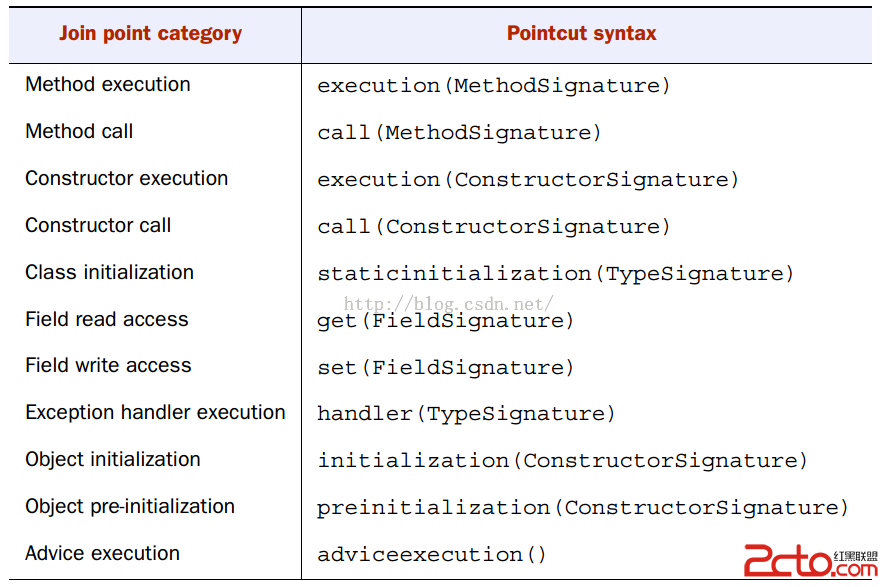Select the "Advice execution" row label
This screenshot has width=881, height=587.
tap(103, 554)
